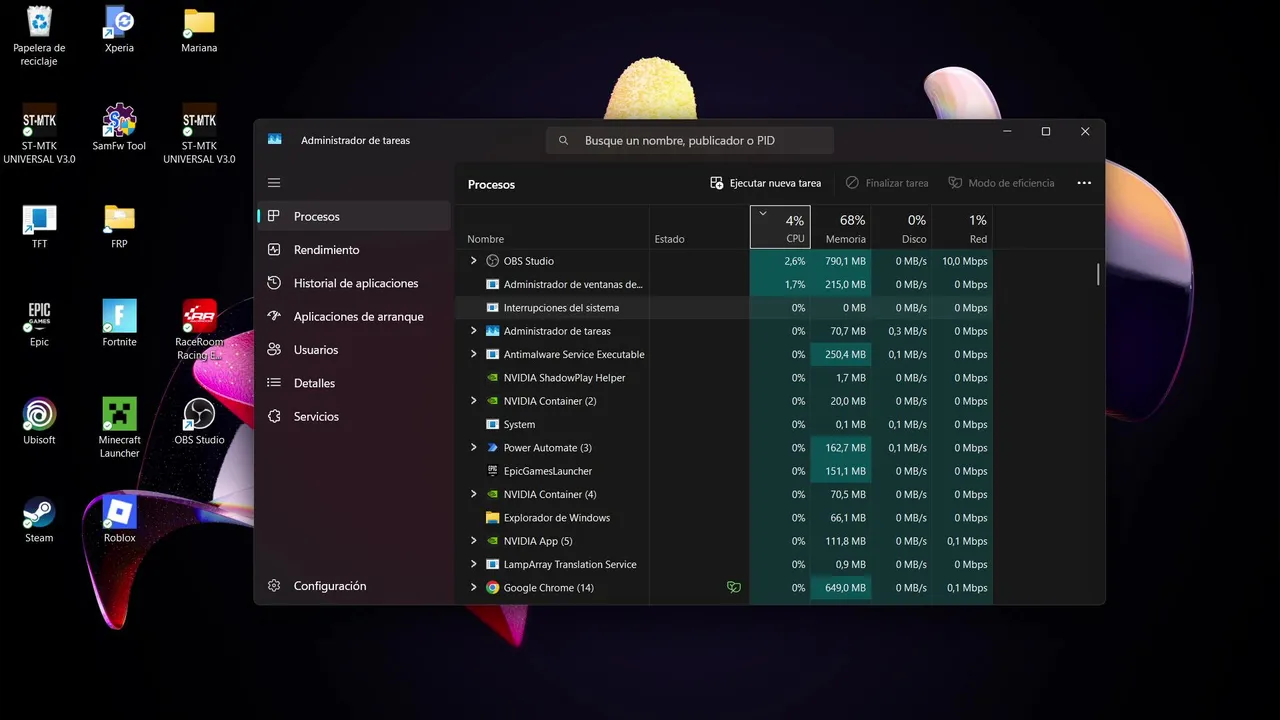The height and width of the screenshot is (720, 1280).
Task: Click Ejecutar nueva tarea button
Action: point(766,183)
